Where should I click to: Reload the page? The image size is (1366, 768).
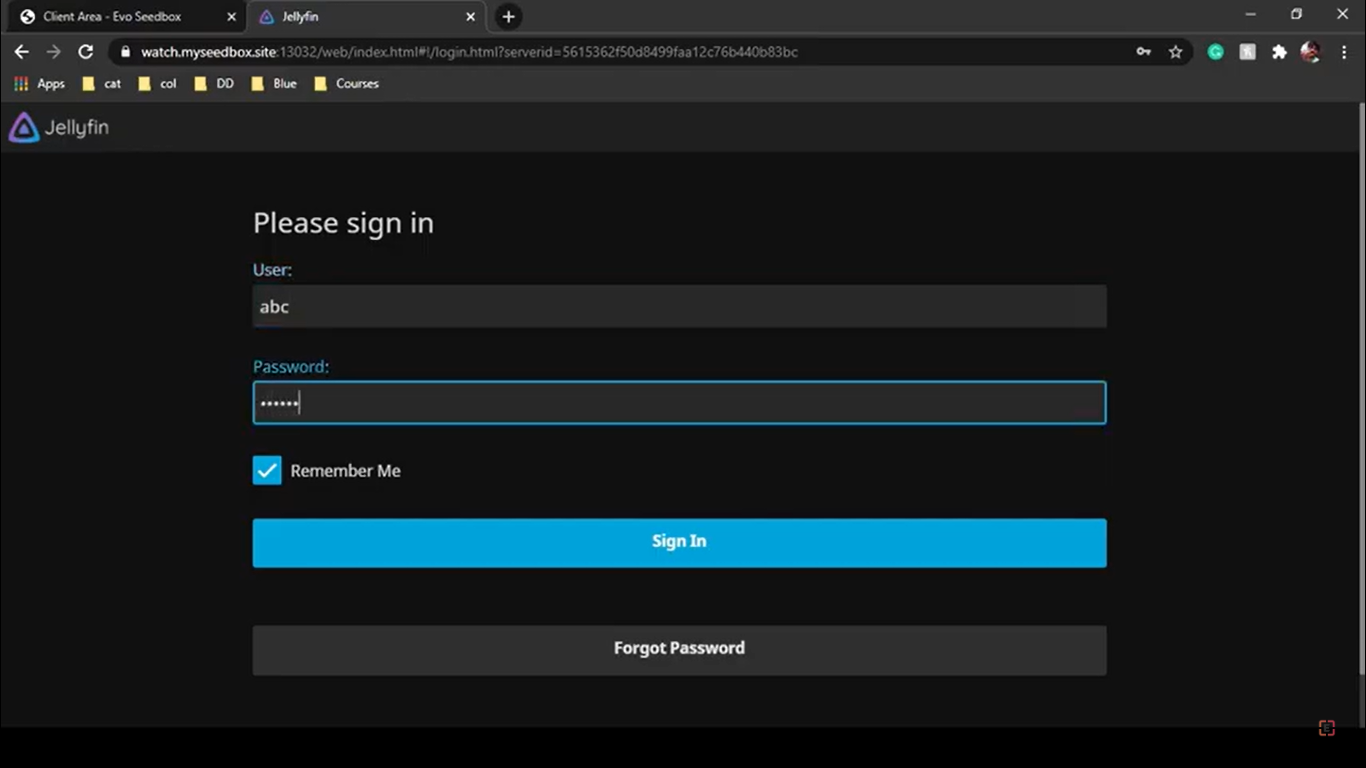[86, 51]
